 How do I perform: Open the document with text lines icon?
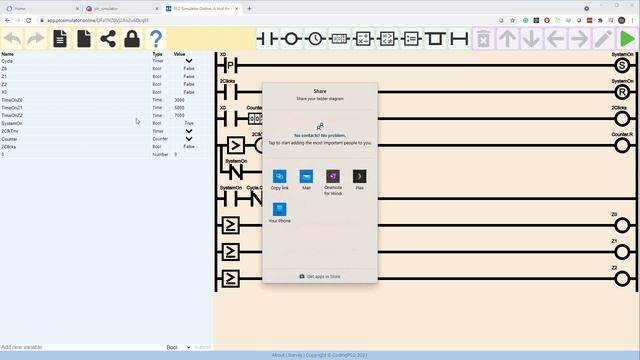tap(60, 39)
